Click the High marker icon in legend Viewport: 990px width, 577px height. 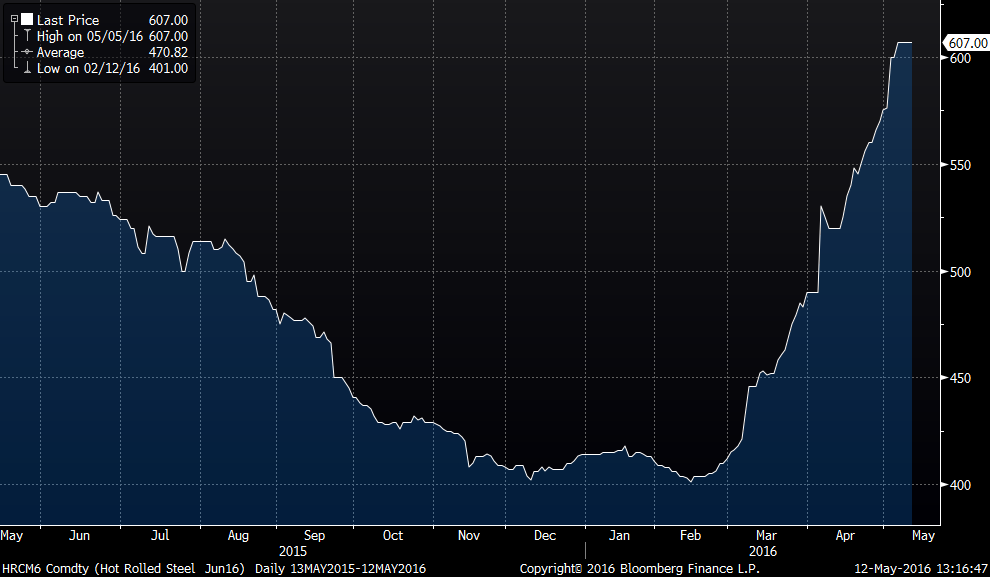26,36
